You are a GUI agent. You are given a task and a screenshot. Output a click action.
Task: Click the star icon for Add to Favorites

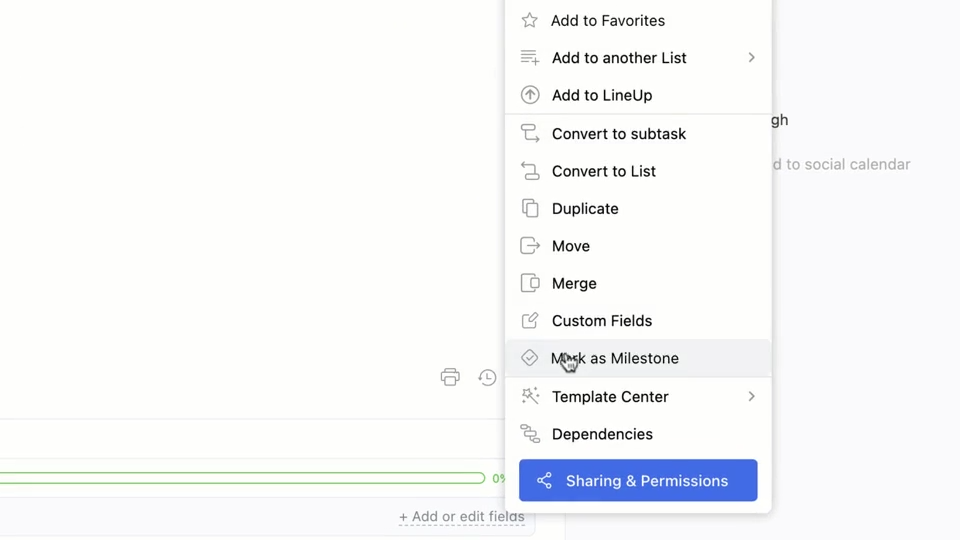(530, 20)
